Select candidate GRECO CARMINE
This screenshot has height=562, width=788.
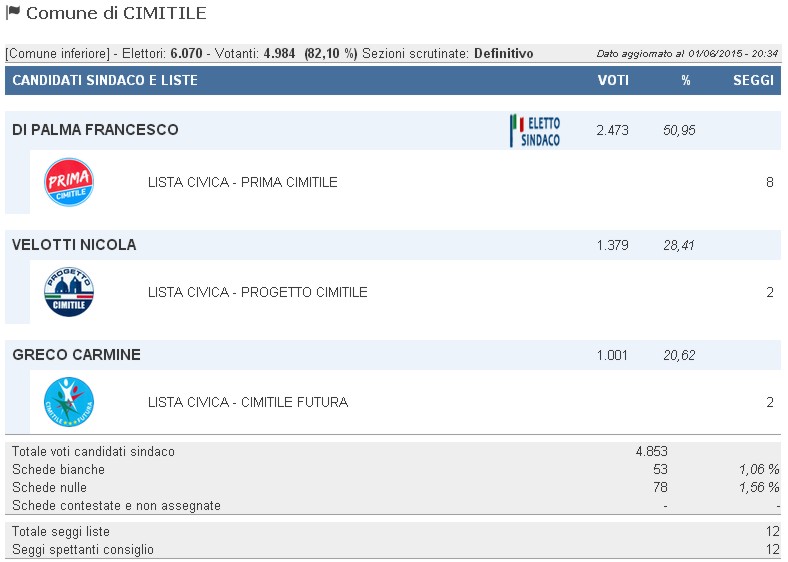tap(76, 355)
